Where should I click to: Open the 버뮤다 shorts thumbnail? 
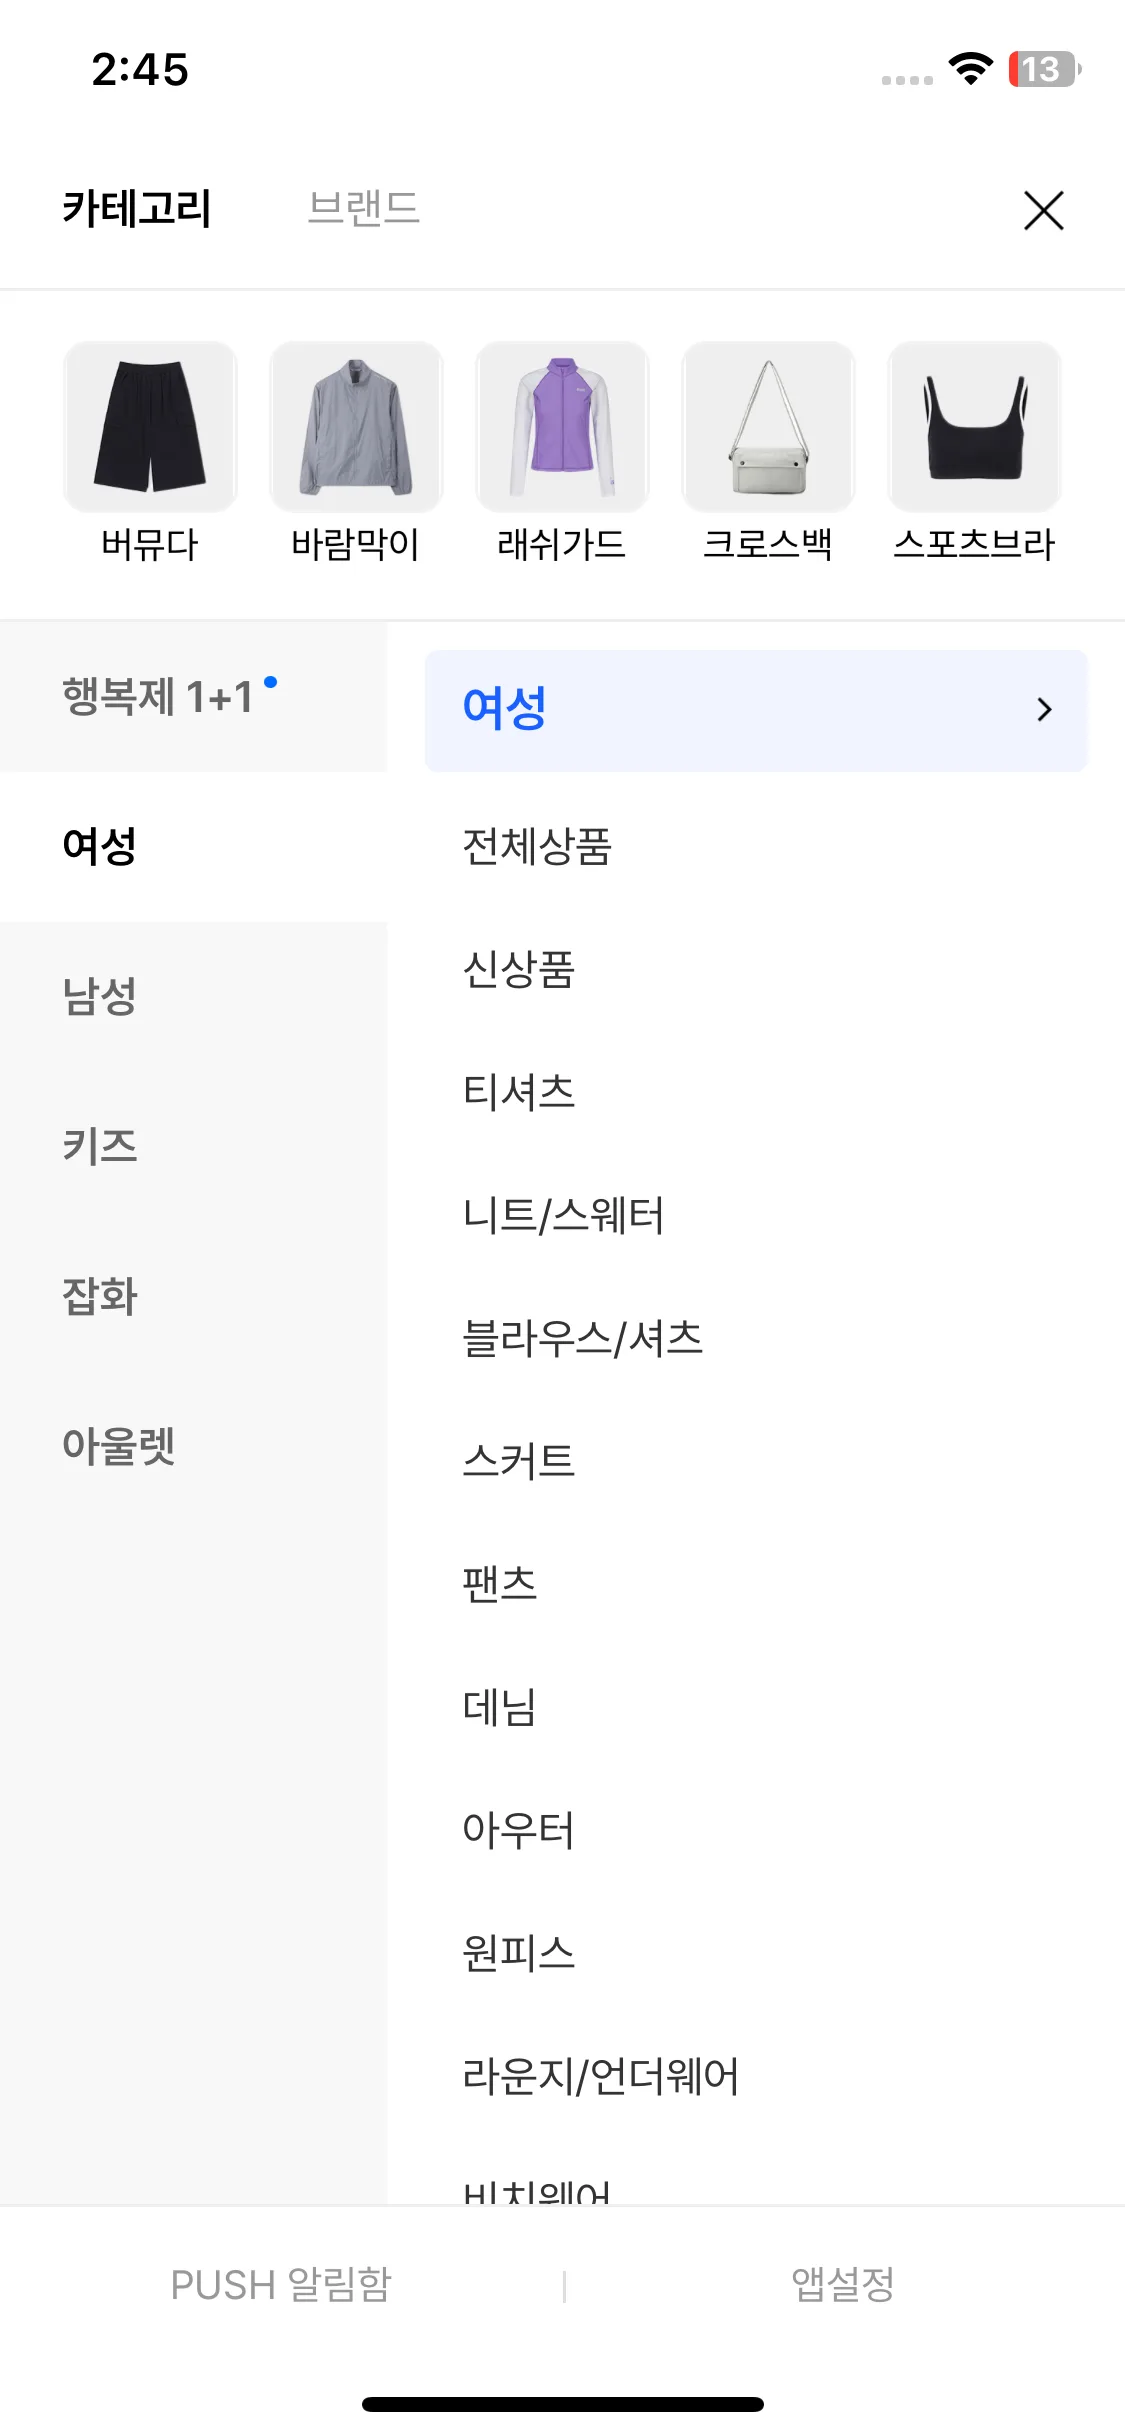click(x=150, y=427)
